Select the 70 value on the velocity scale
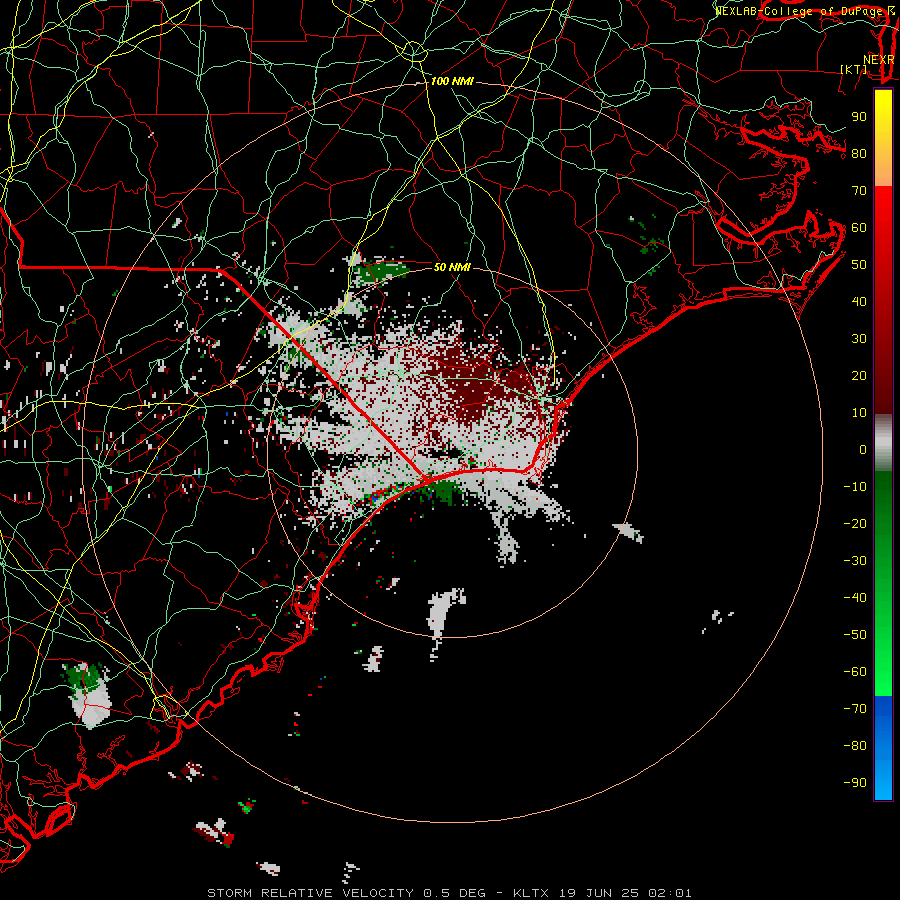 pos(859,191)
